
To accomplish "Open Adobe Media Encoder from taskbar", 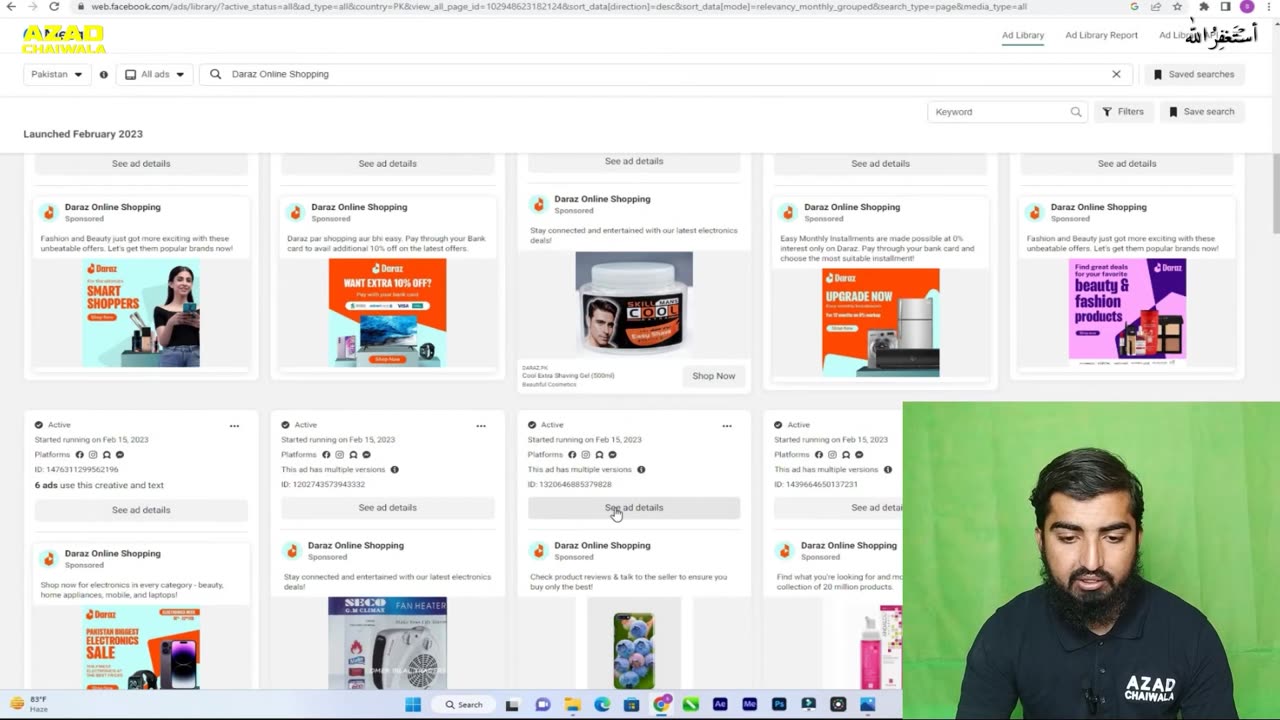I will pyautogui.click(x=750, y=704).
